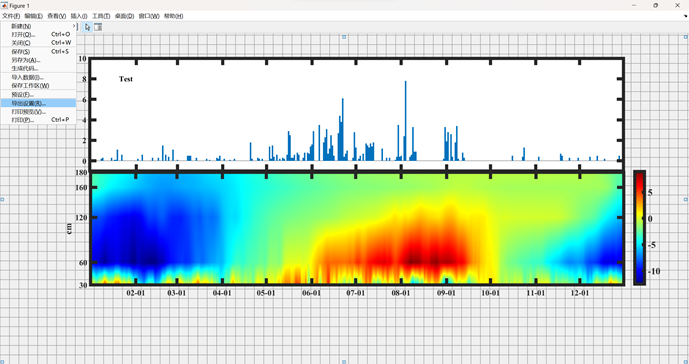Select the 'cm' y-axis label
The width and height of the screenshot is (689, 364).
pyautogui.click(x=69, y=229)
